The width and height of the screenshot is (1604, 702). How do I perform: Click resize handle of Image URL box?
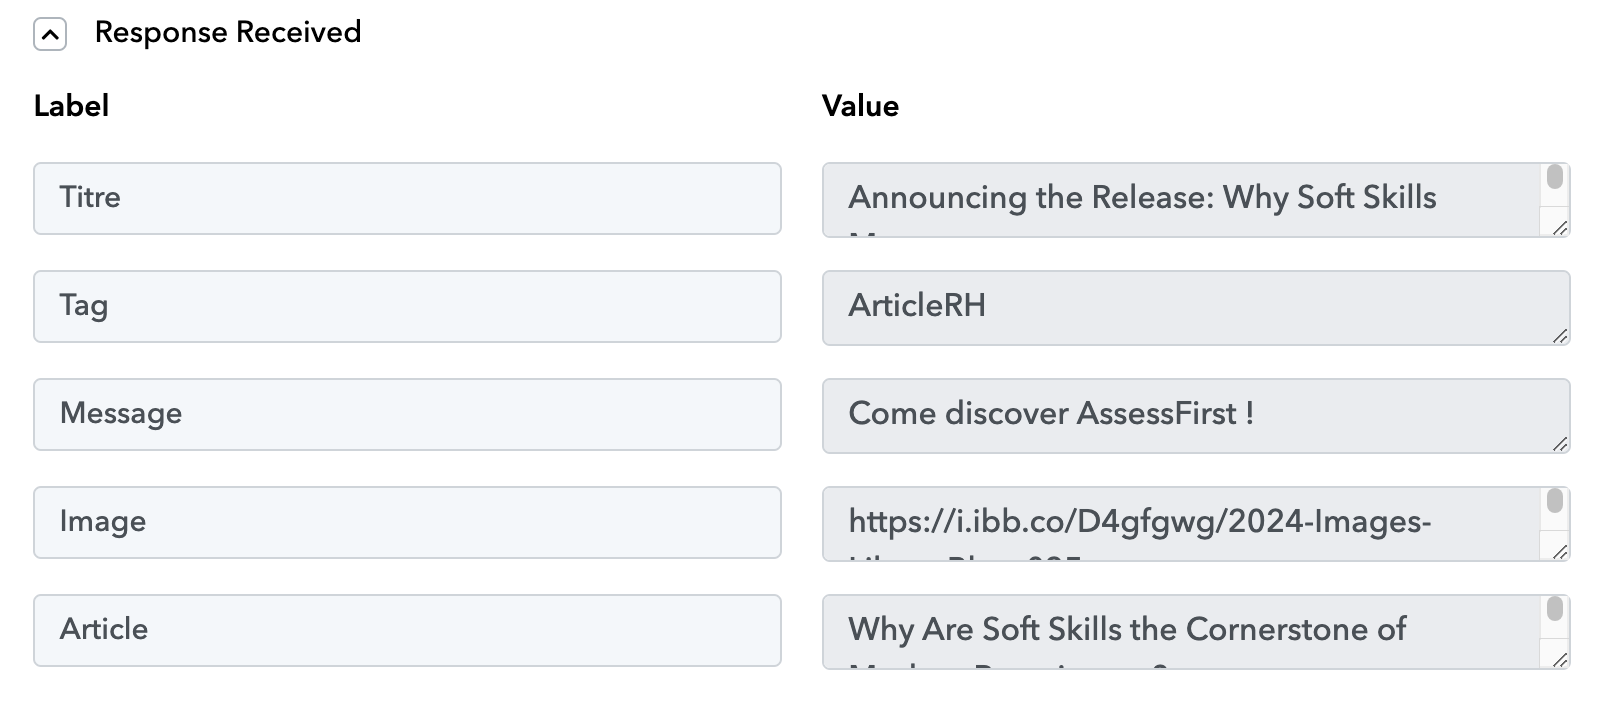coord(1560,552)
